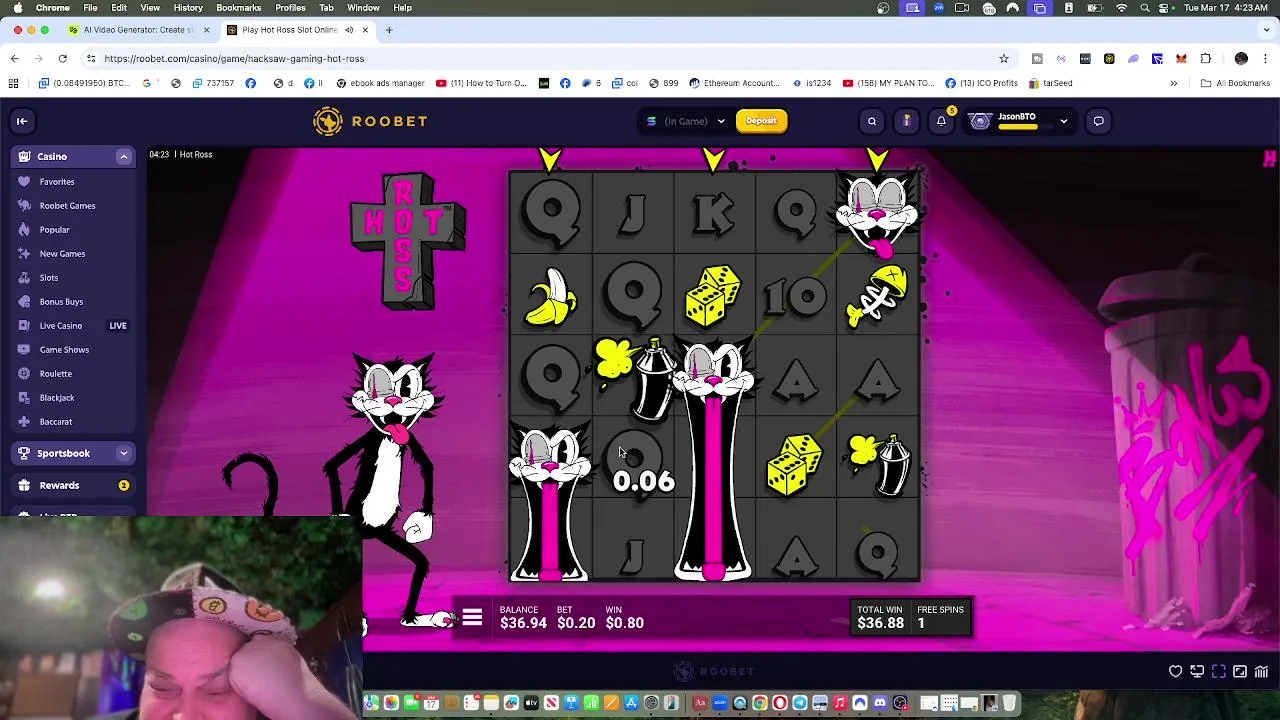Open the Apple menu
Image resolution: width=1280 pixels, height=720 pixels.
click(17, 8)
